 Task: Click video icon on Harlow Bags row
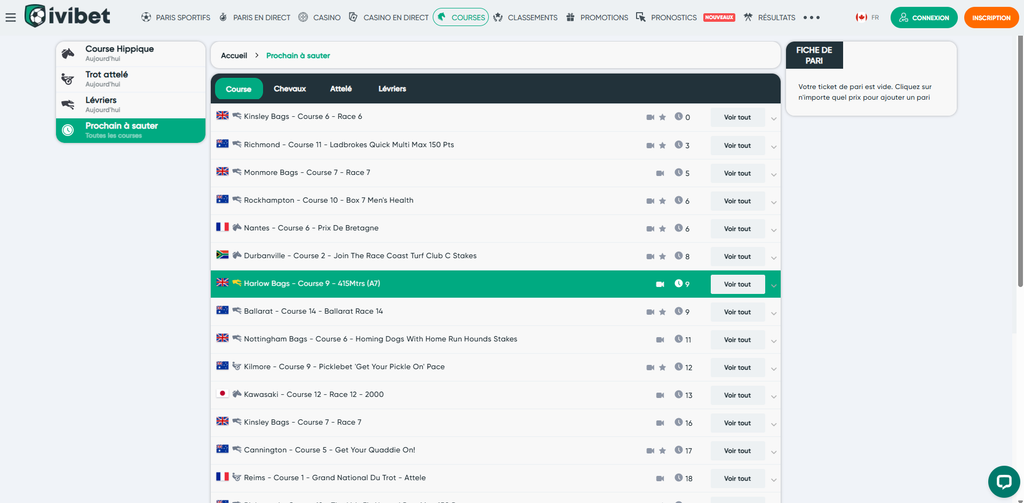[660, 284]
